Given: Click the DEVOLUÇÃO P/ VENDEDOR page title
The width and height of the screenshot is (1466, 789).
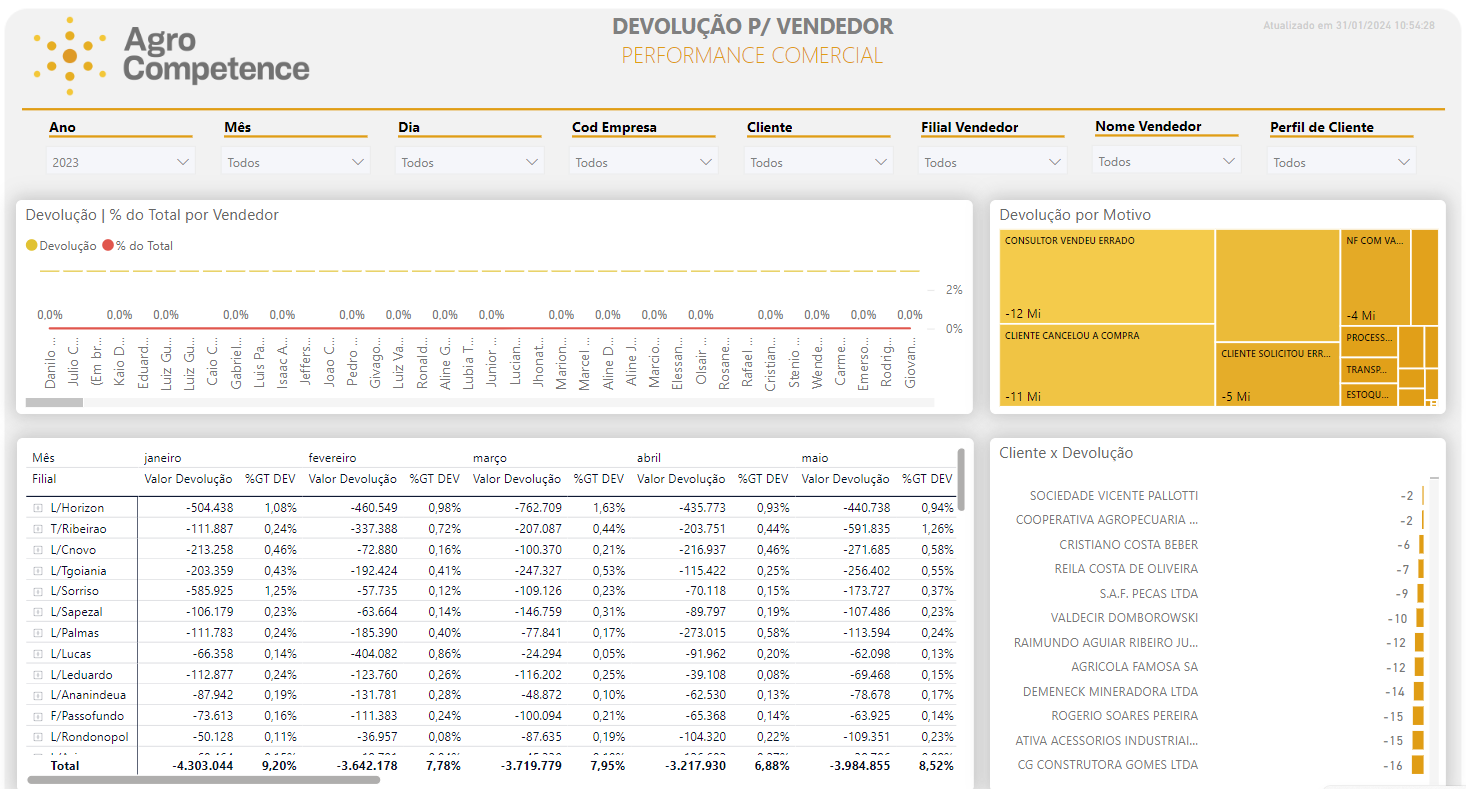Looking at the screenshot, I should pos(753,27).
